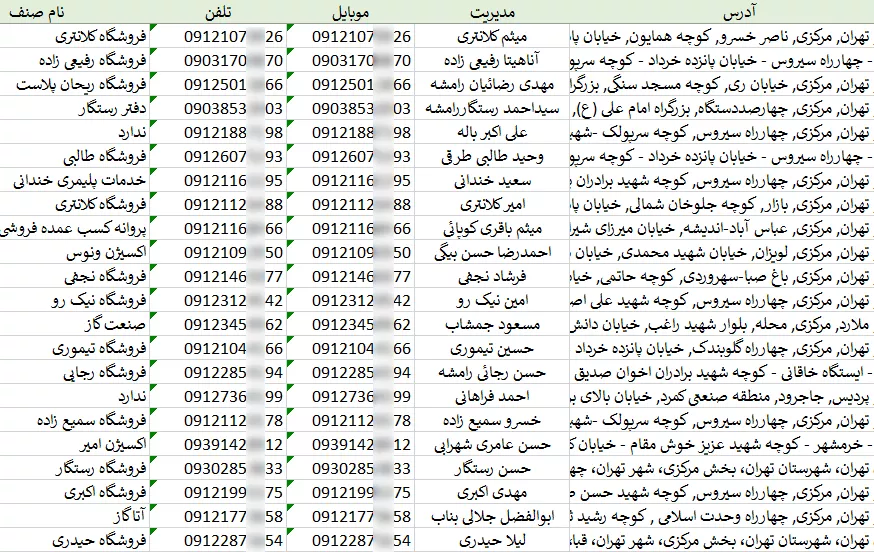Select the business cell 'فروشگاه تیموری'
The image size is (874, 552).
[75, 348]
